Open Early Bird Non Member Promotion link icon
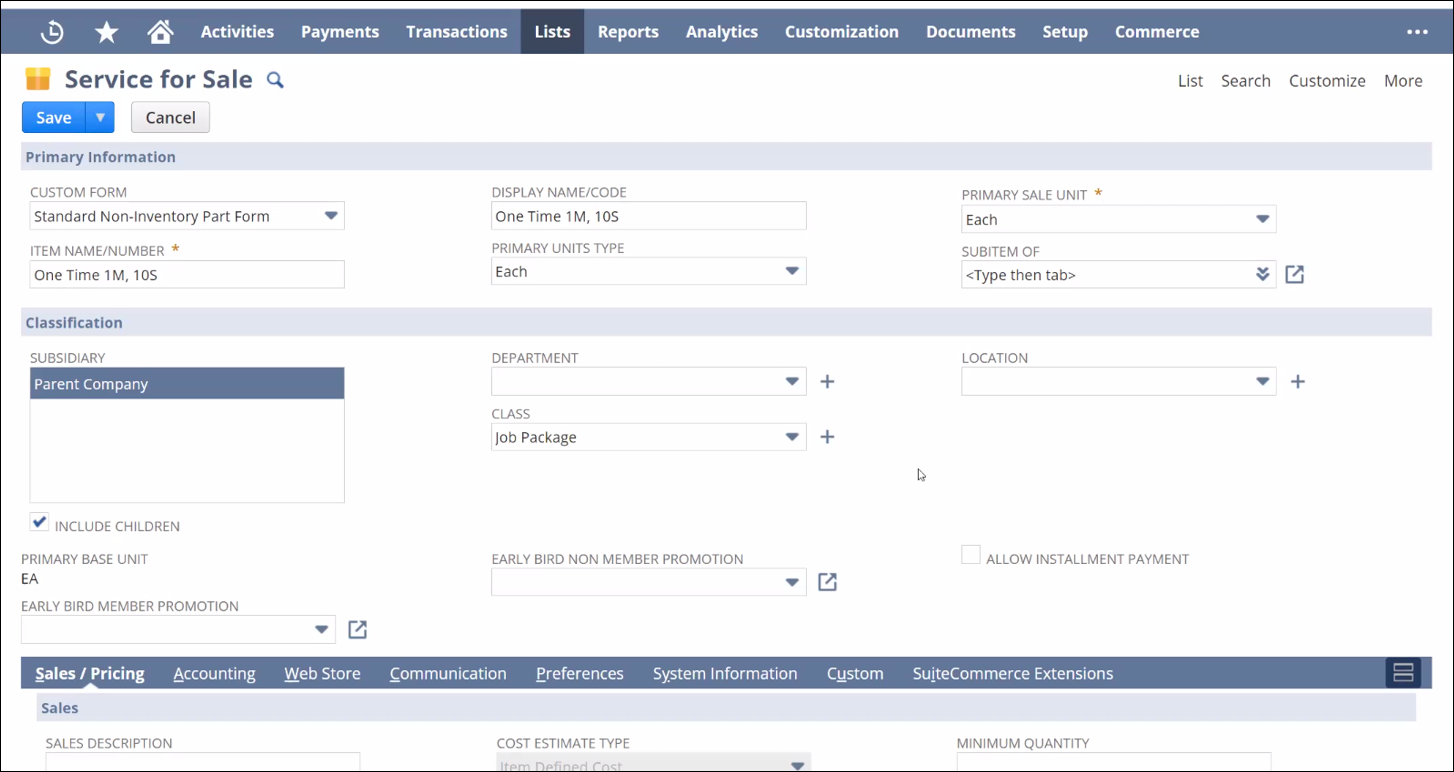Image resolution: width=1454 pixels, height=772 pixels. (x=827, y=582)
